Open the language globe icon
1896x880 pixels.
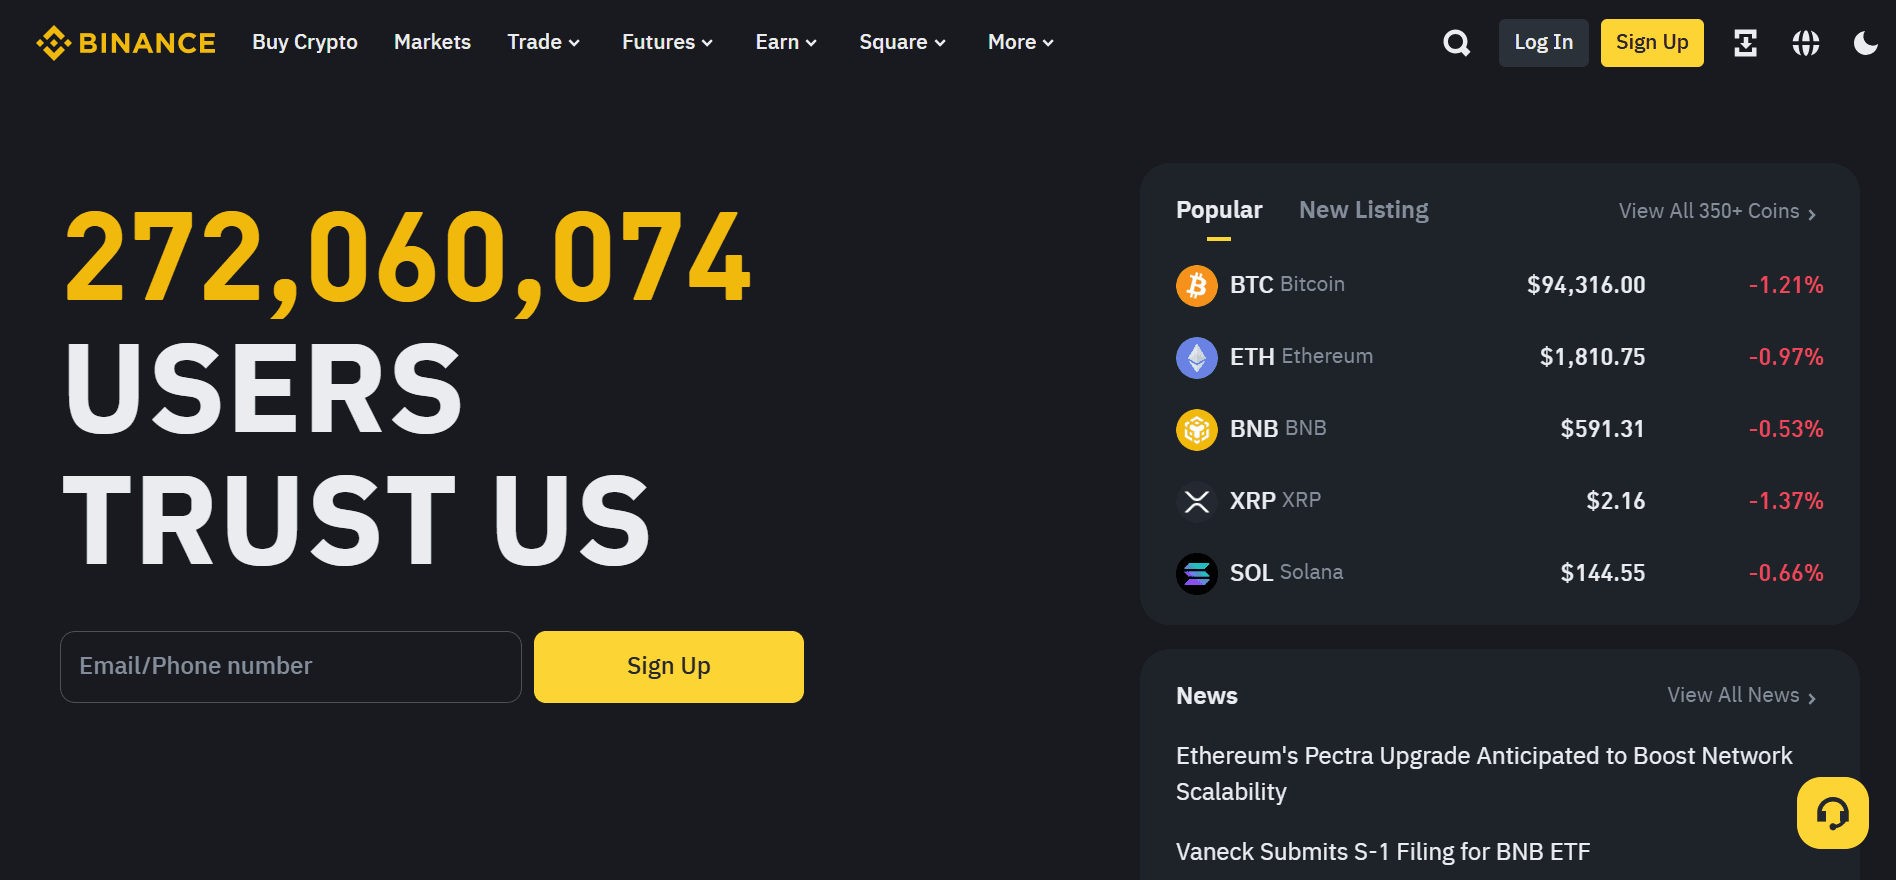[x=1805, y=43]
